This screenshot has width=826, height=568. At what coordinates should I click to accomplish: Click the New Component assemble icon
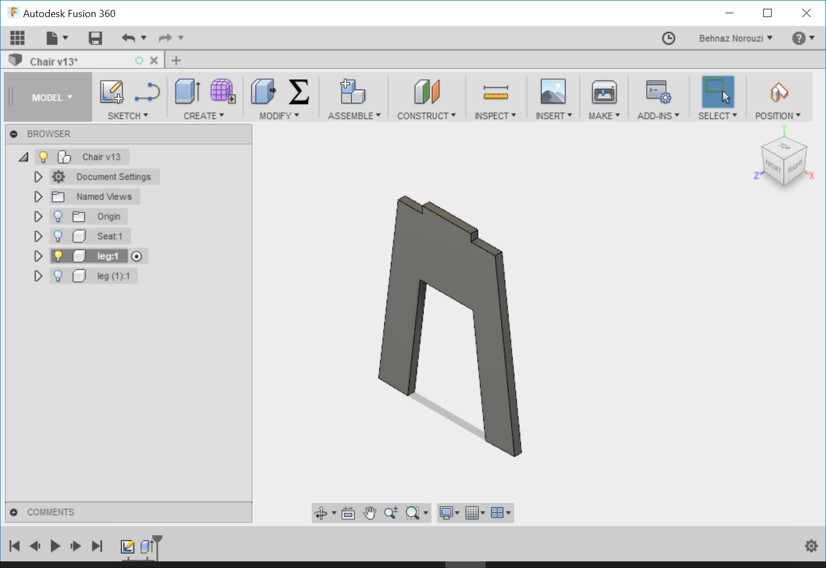(x=352, y=92)
